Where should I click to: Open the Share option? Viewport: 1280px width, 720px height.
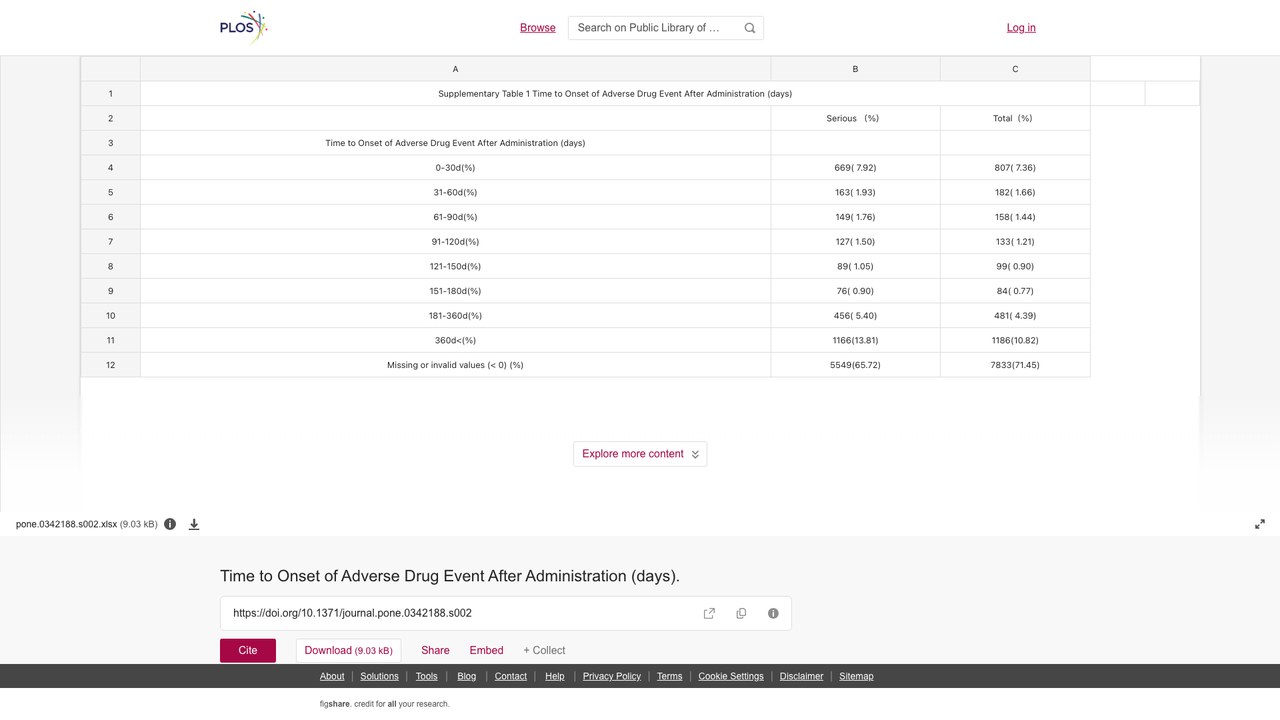435,650
